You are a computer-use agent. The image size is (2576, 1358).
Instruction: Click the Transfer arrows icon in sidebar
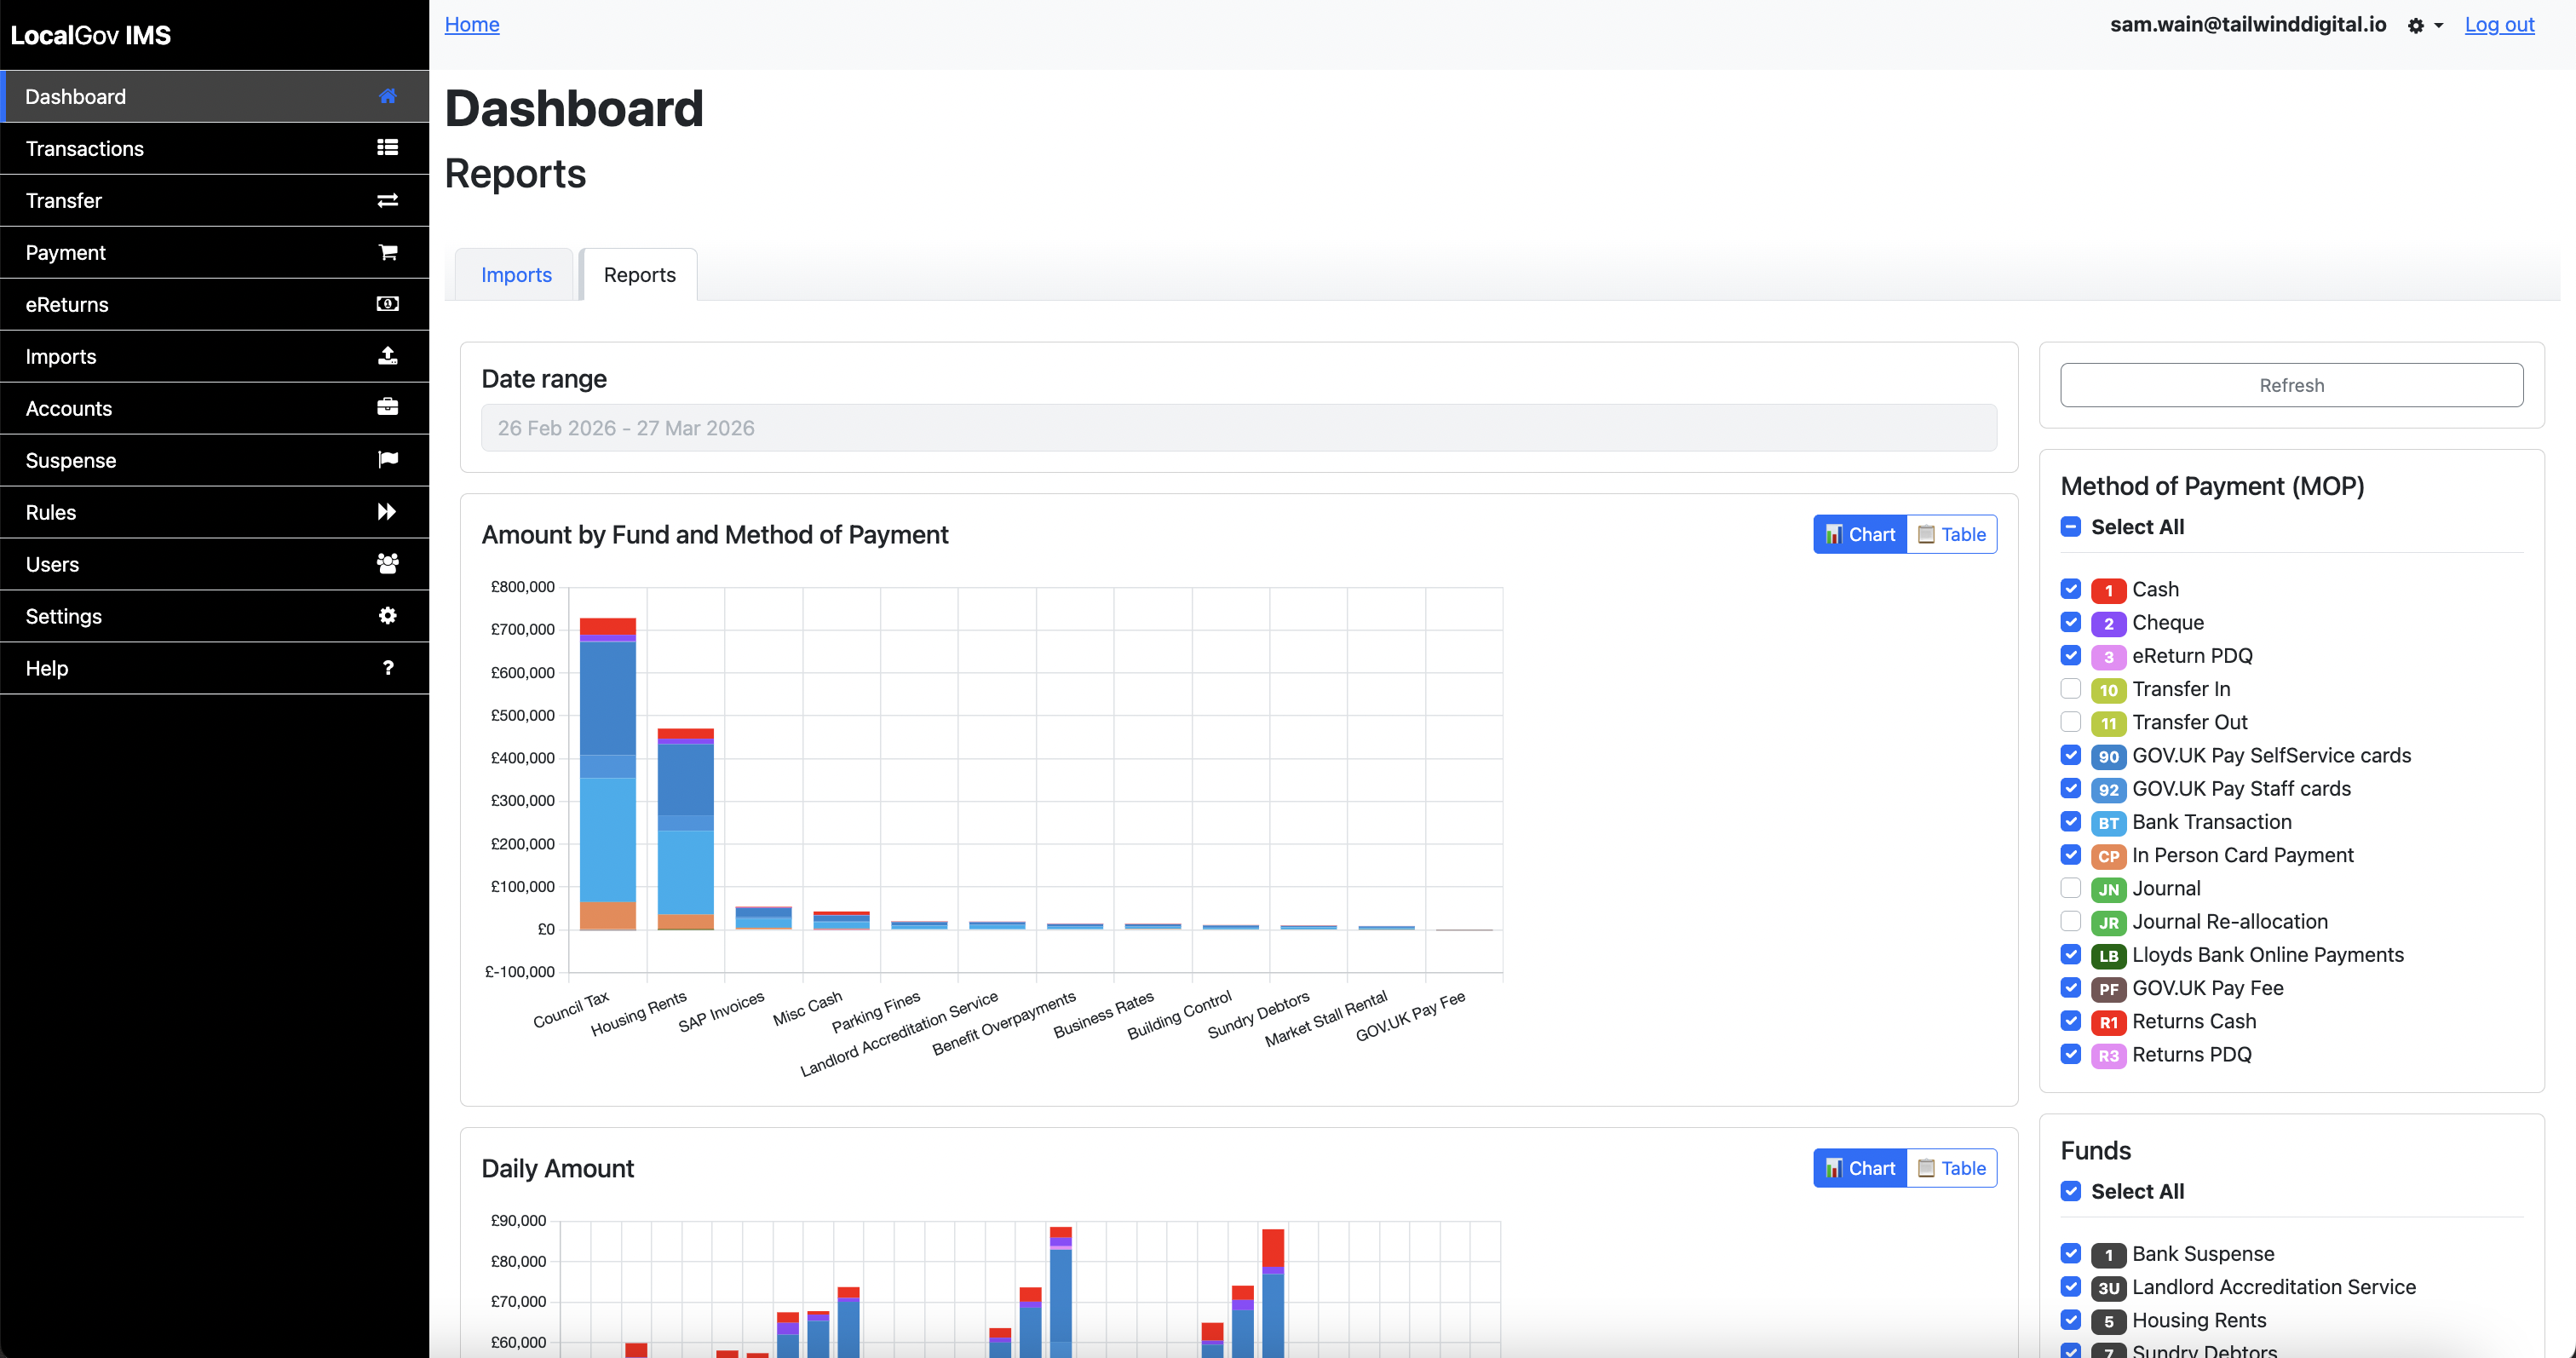pyautogui.click(x=387, y=200)
